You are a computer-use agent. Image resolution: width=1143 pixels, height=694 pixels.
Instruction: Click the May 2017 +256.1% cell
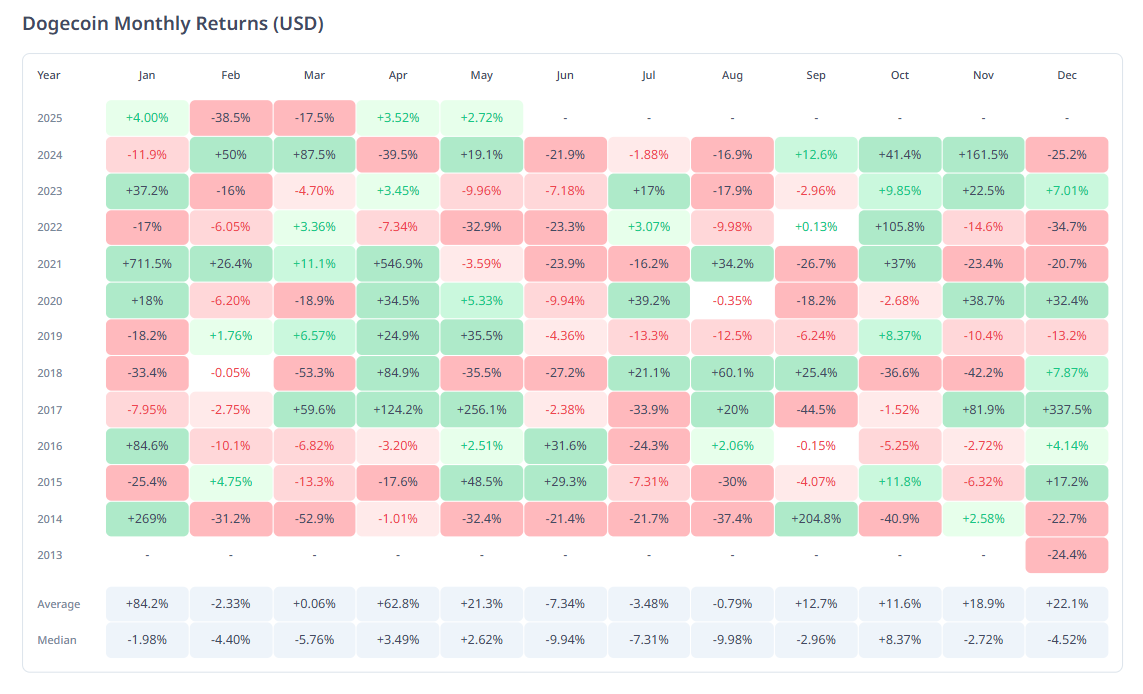pyautogui.click(x=481, y=409)
